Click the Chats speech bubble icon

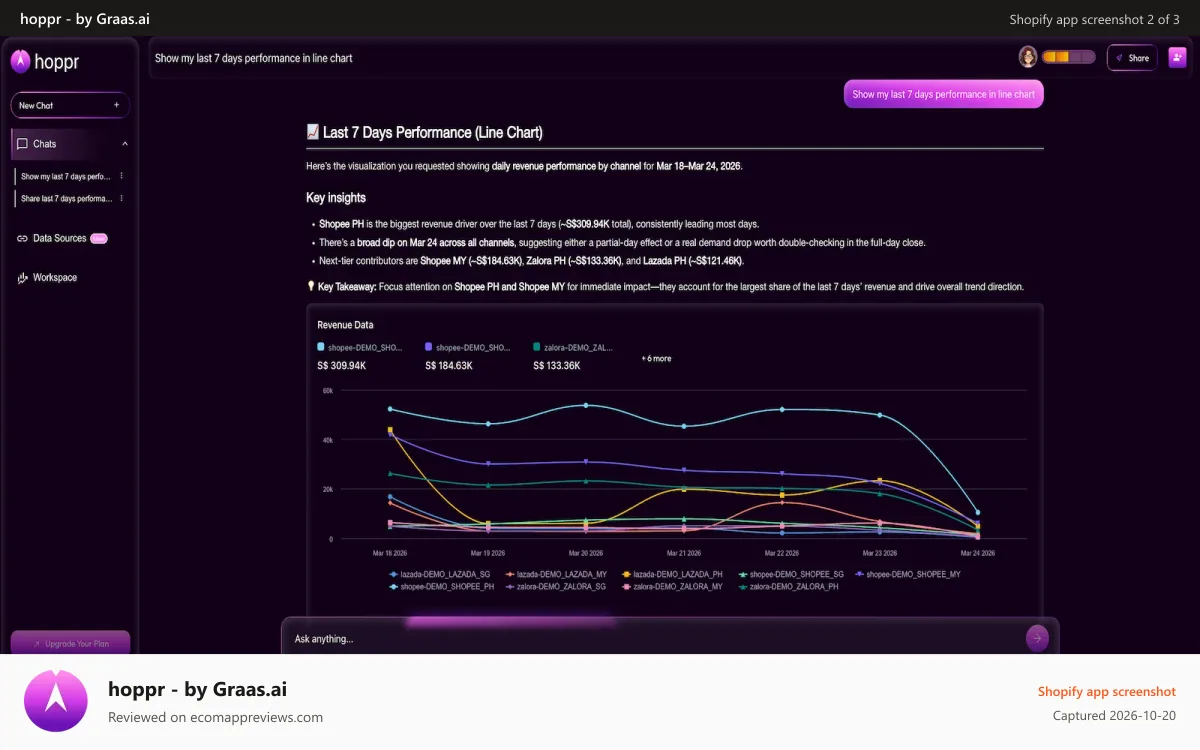[22, 144]
